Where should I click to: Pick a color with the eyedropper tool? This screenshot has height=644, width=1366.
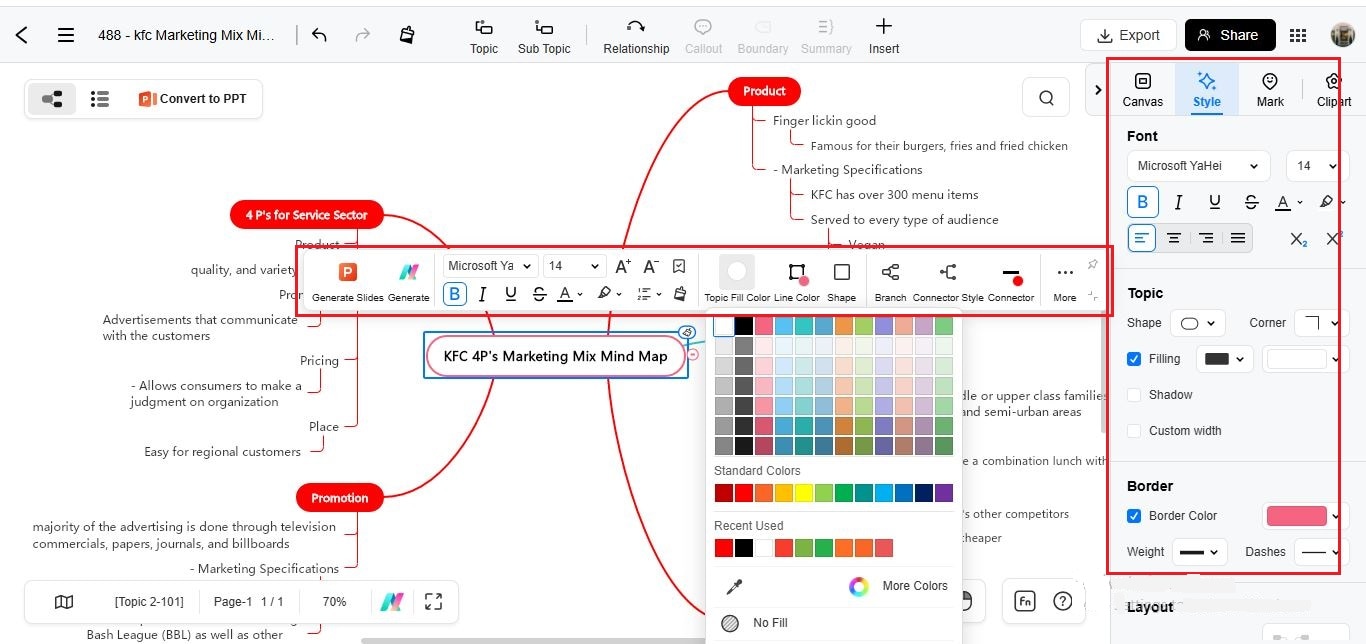tap(734, 587)
